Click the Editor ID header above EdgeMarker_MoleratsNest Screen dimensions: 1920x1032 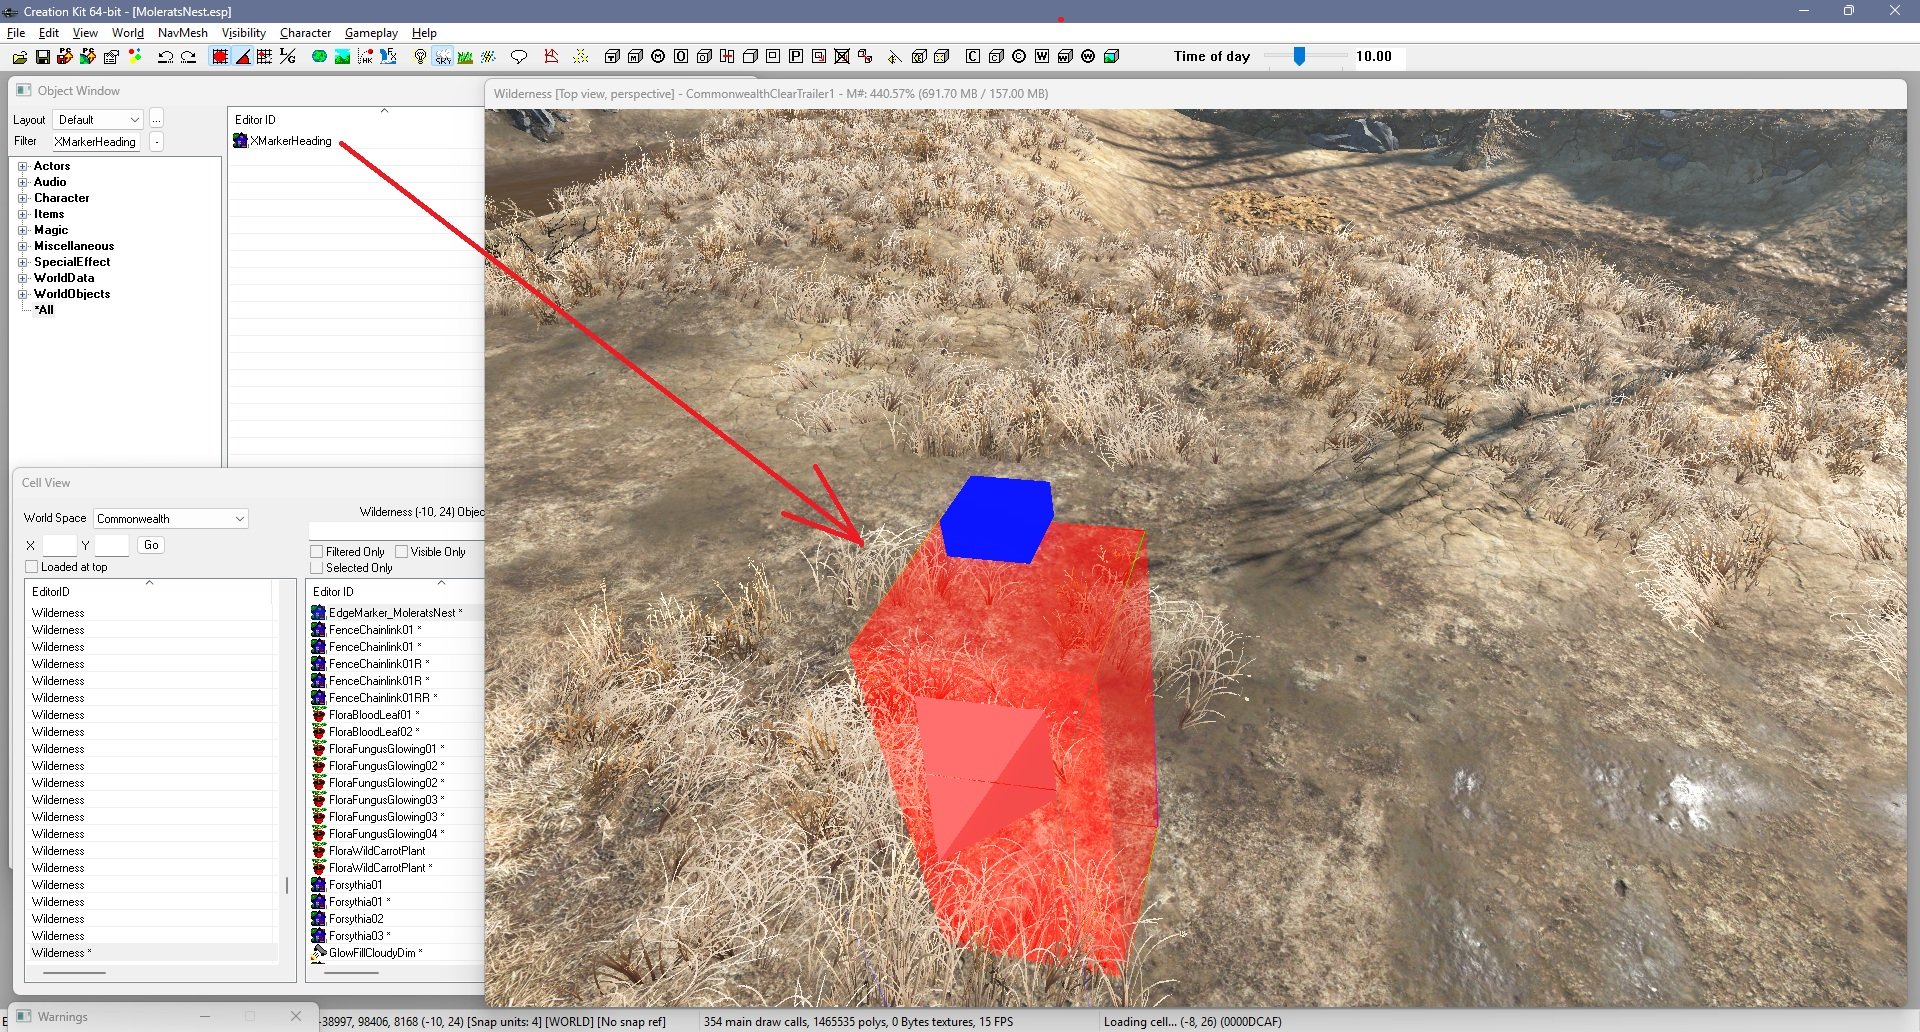tap(396, 592)
